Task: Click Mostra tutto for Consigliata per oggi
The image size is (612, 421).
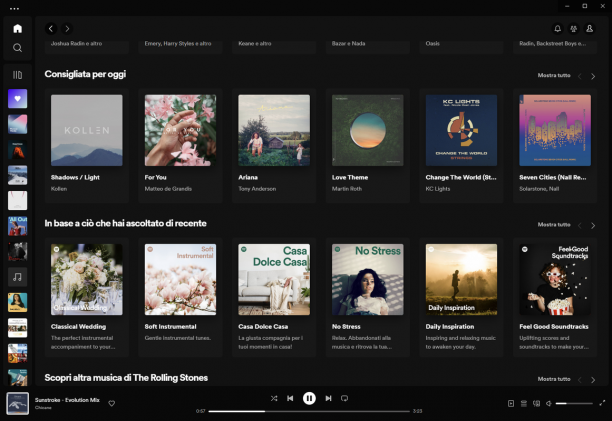Action: click(554, 75)
